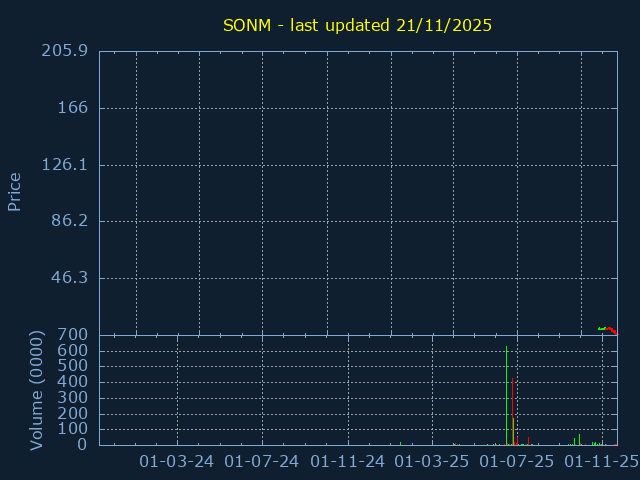Click the 01-03-25 date label
The width and height of the screenshot is (640, 480).
[432, 461]
